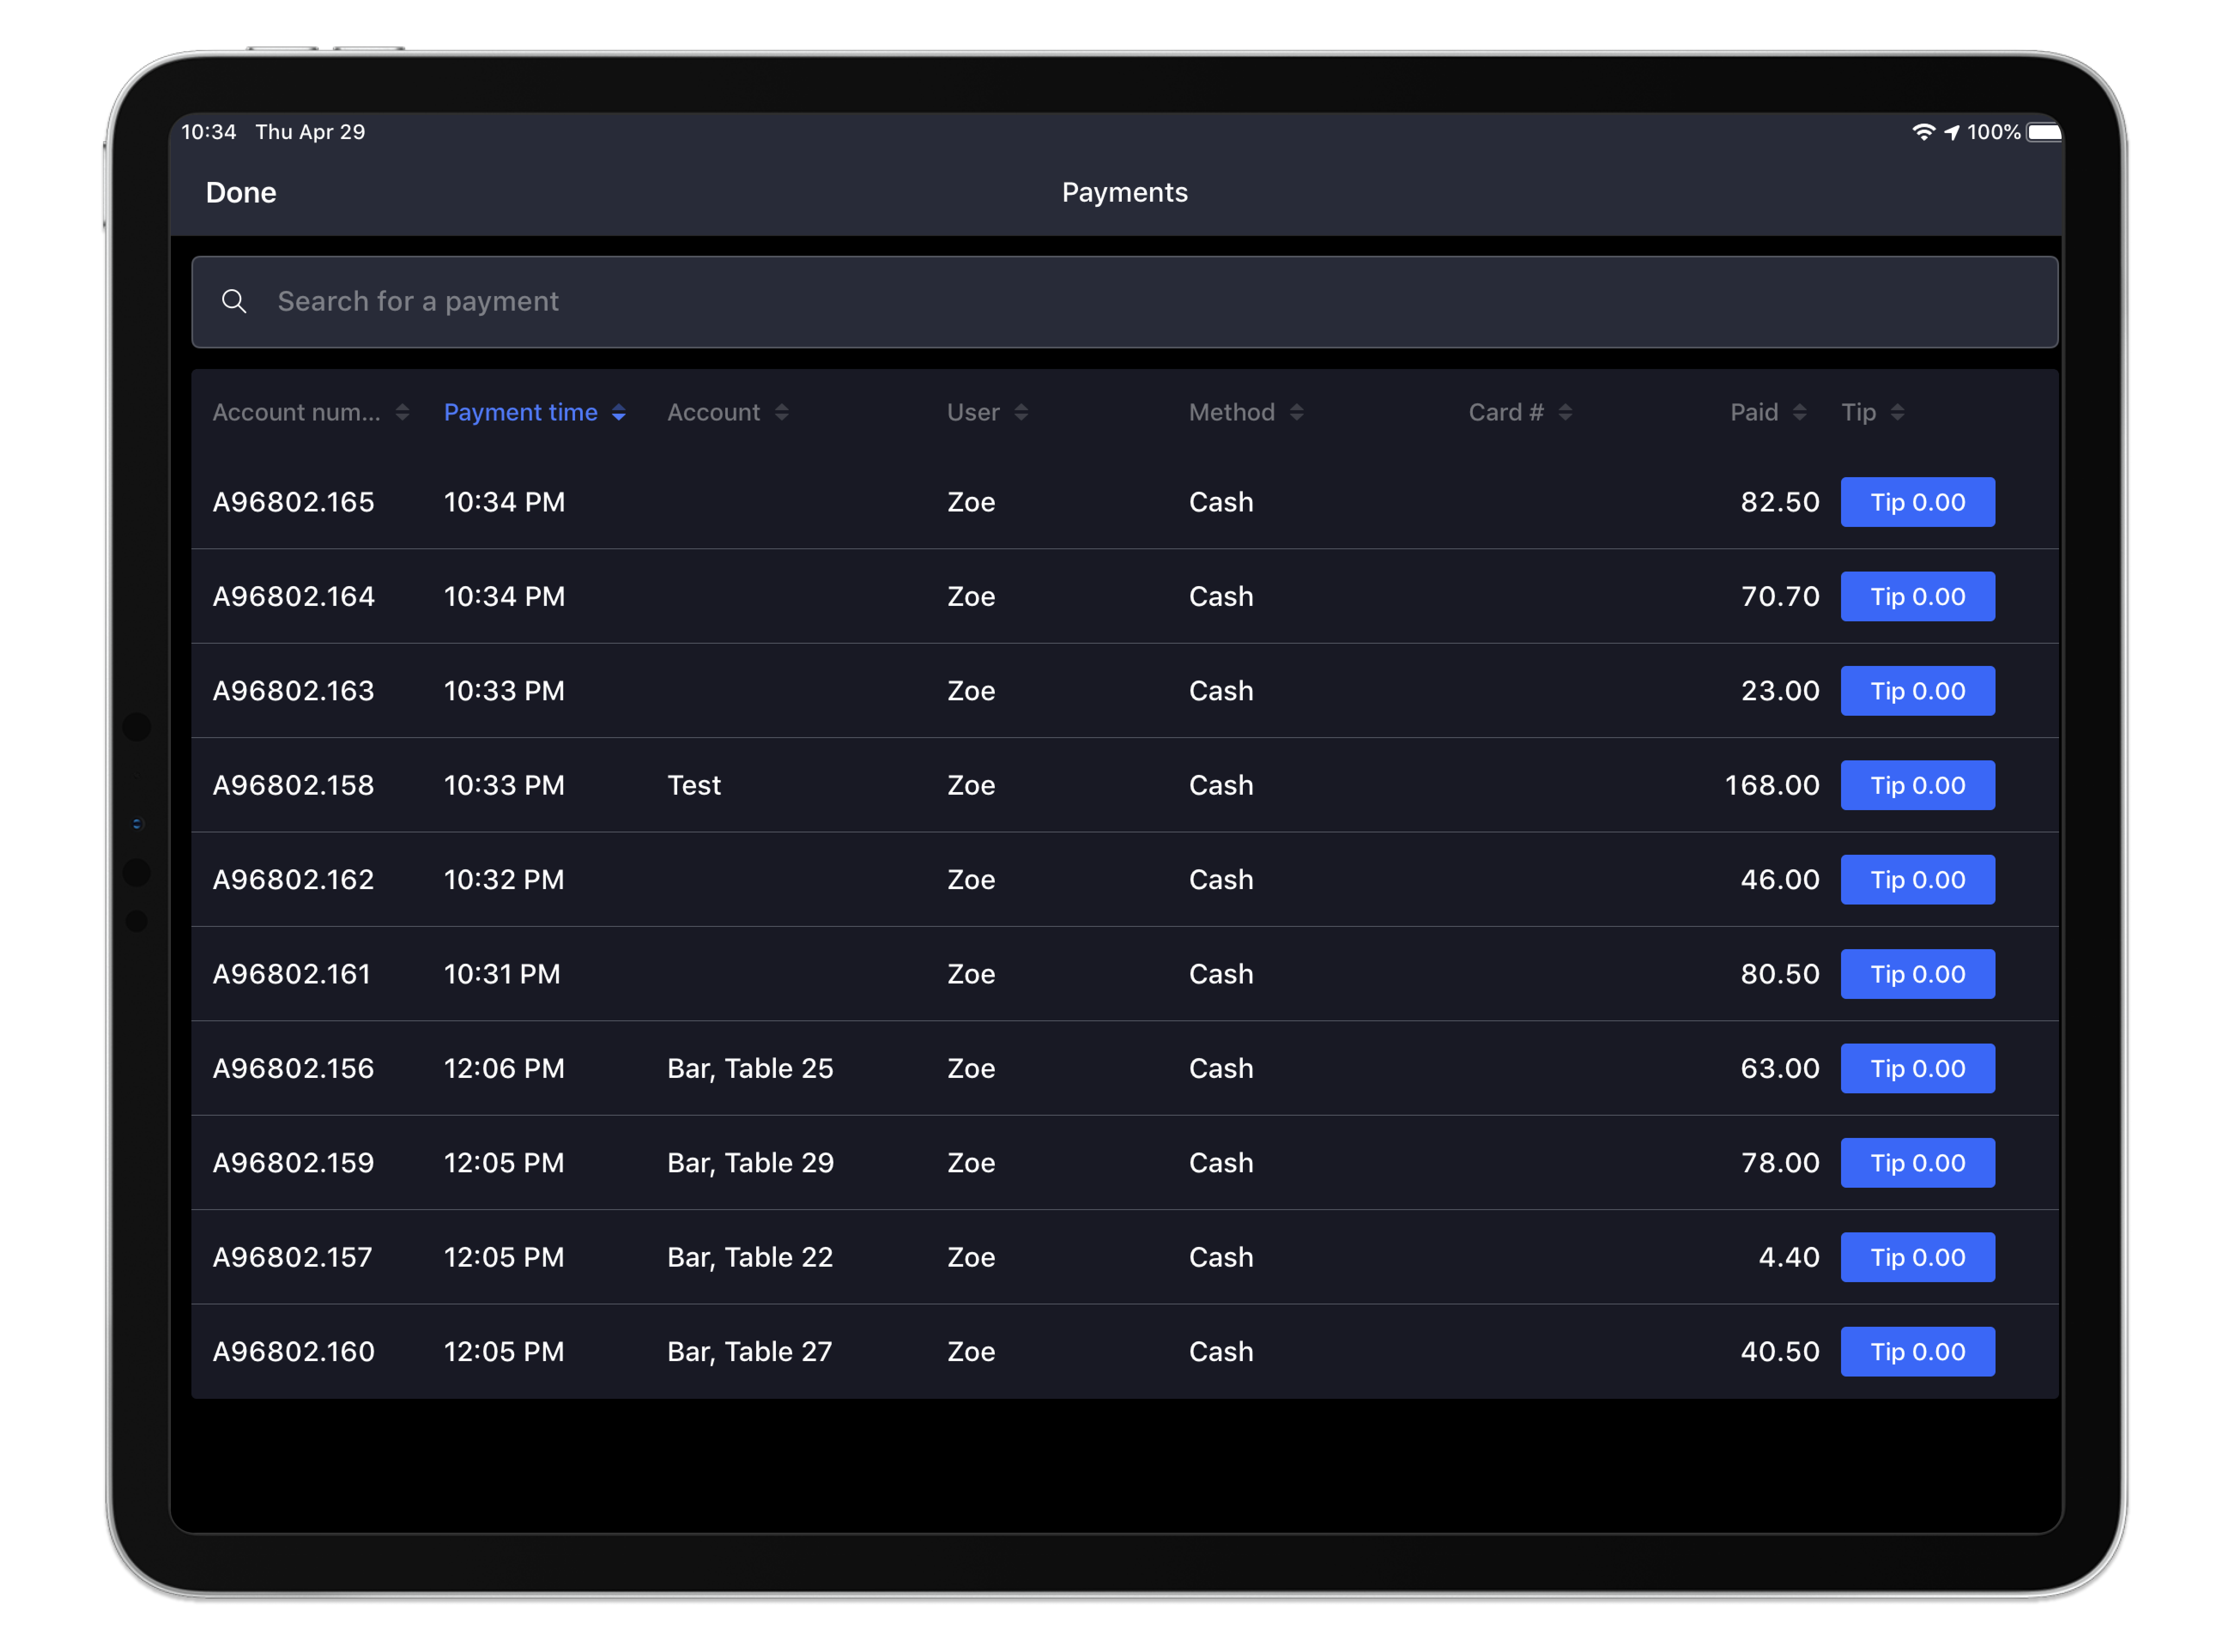Select account number A96802.165

[x=293, y=502]
